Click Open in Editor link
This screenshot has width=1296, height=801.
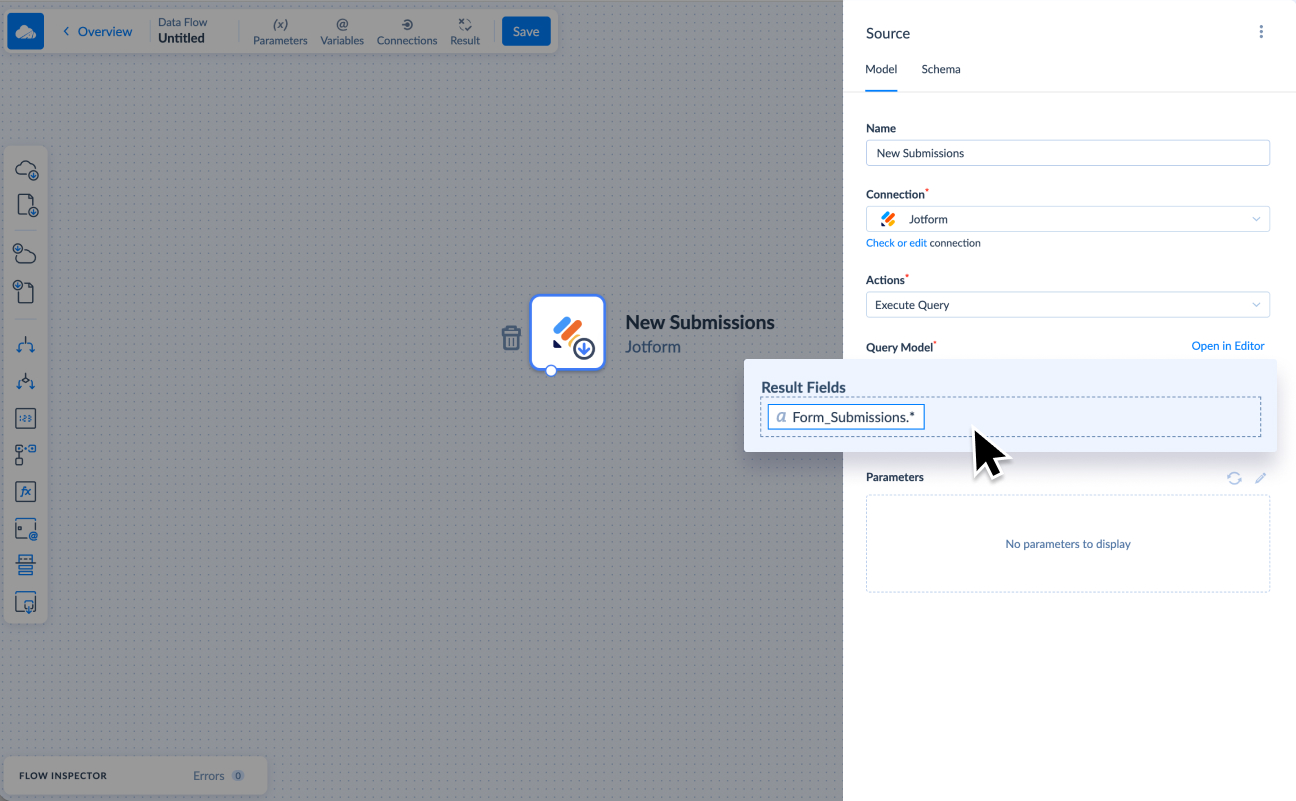pyautogui.click(x=1228, y=346)
